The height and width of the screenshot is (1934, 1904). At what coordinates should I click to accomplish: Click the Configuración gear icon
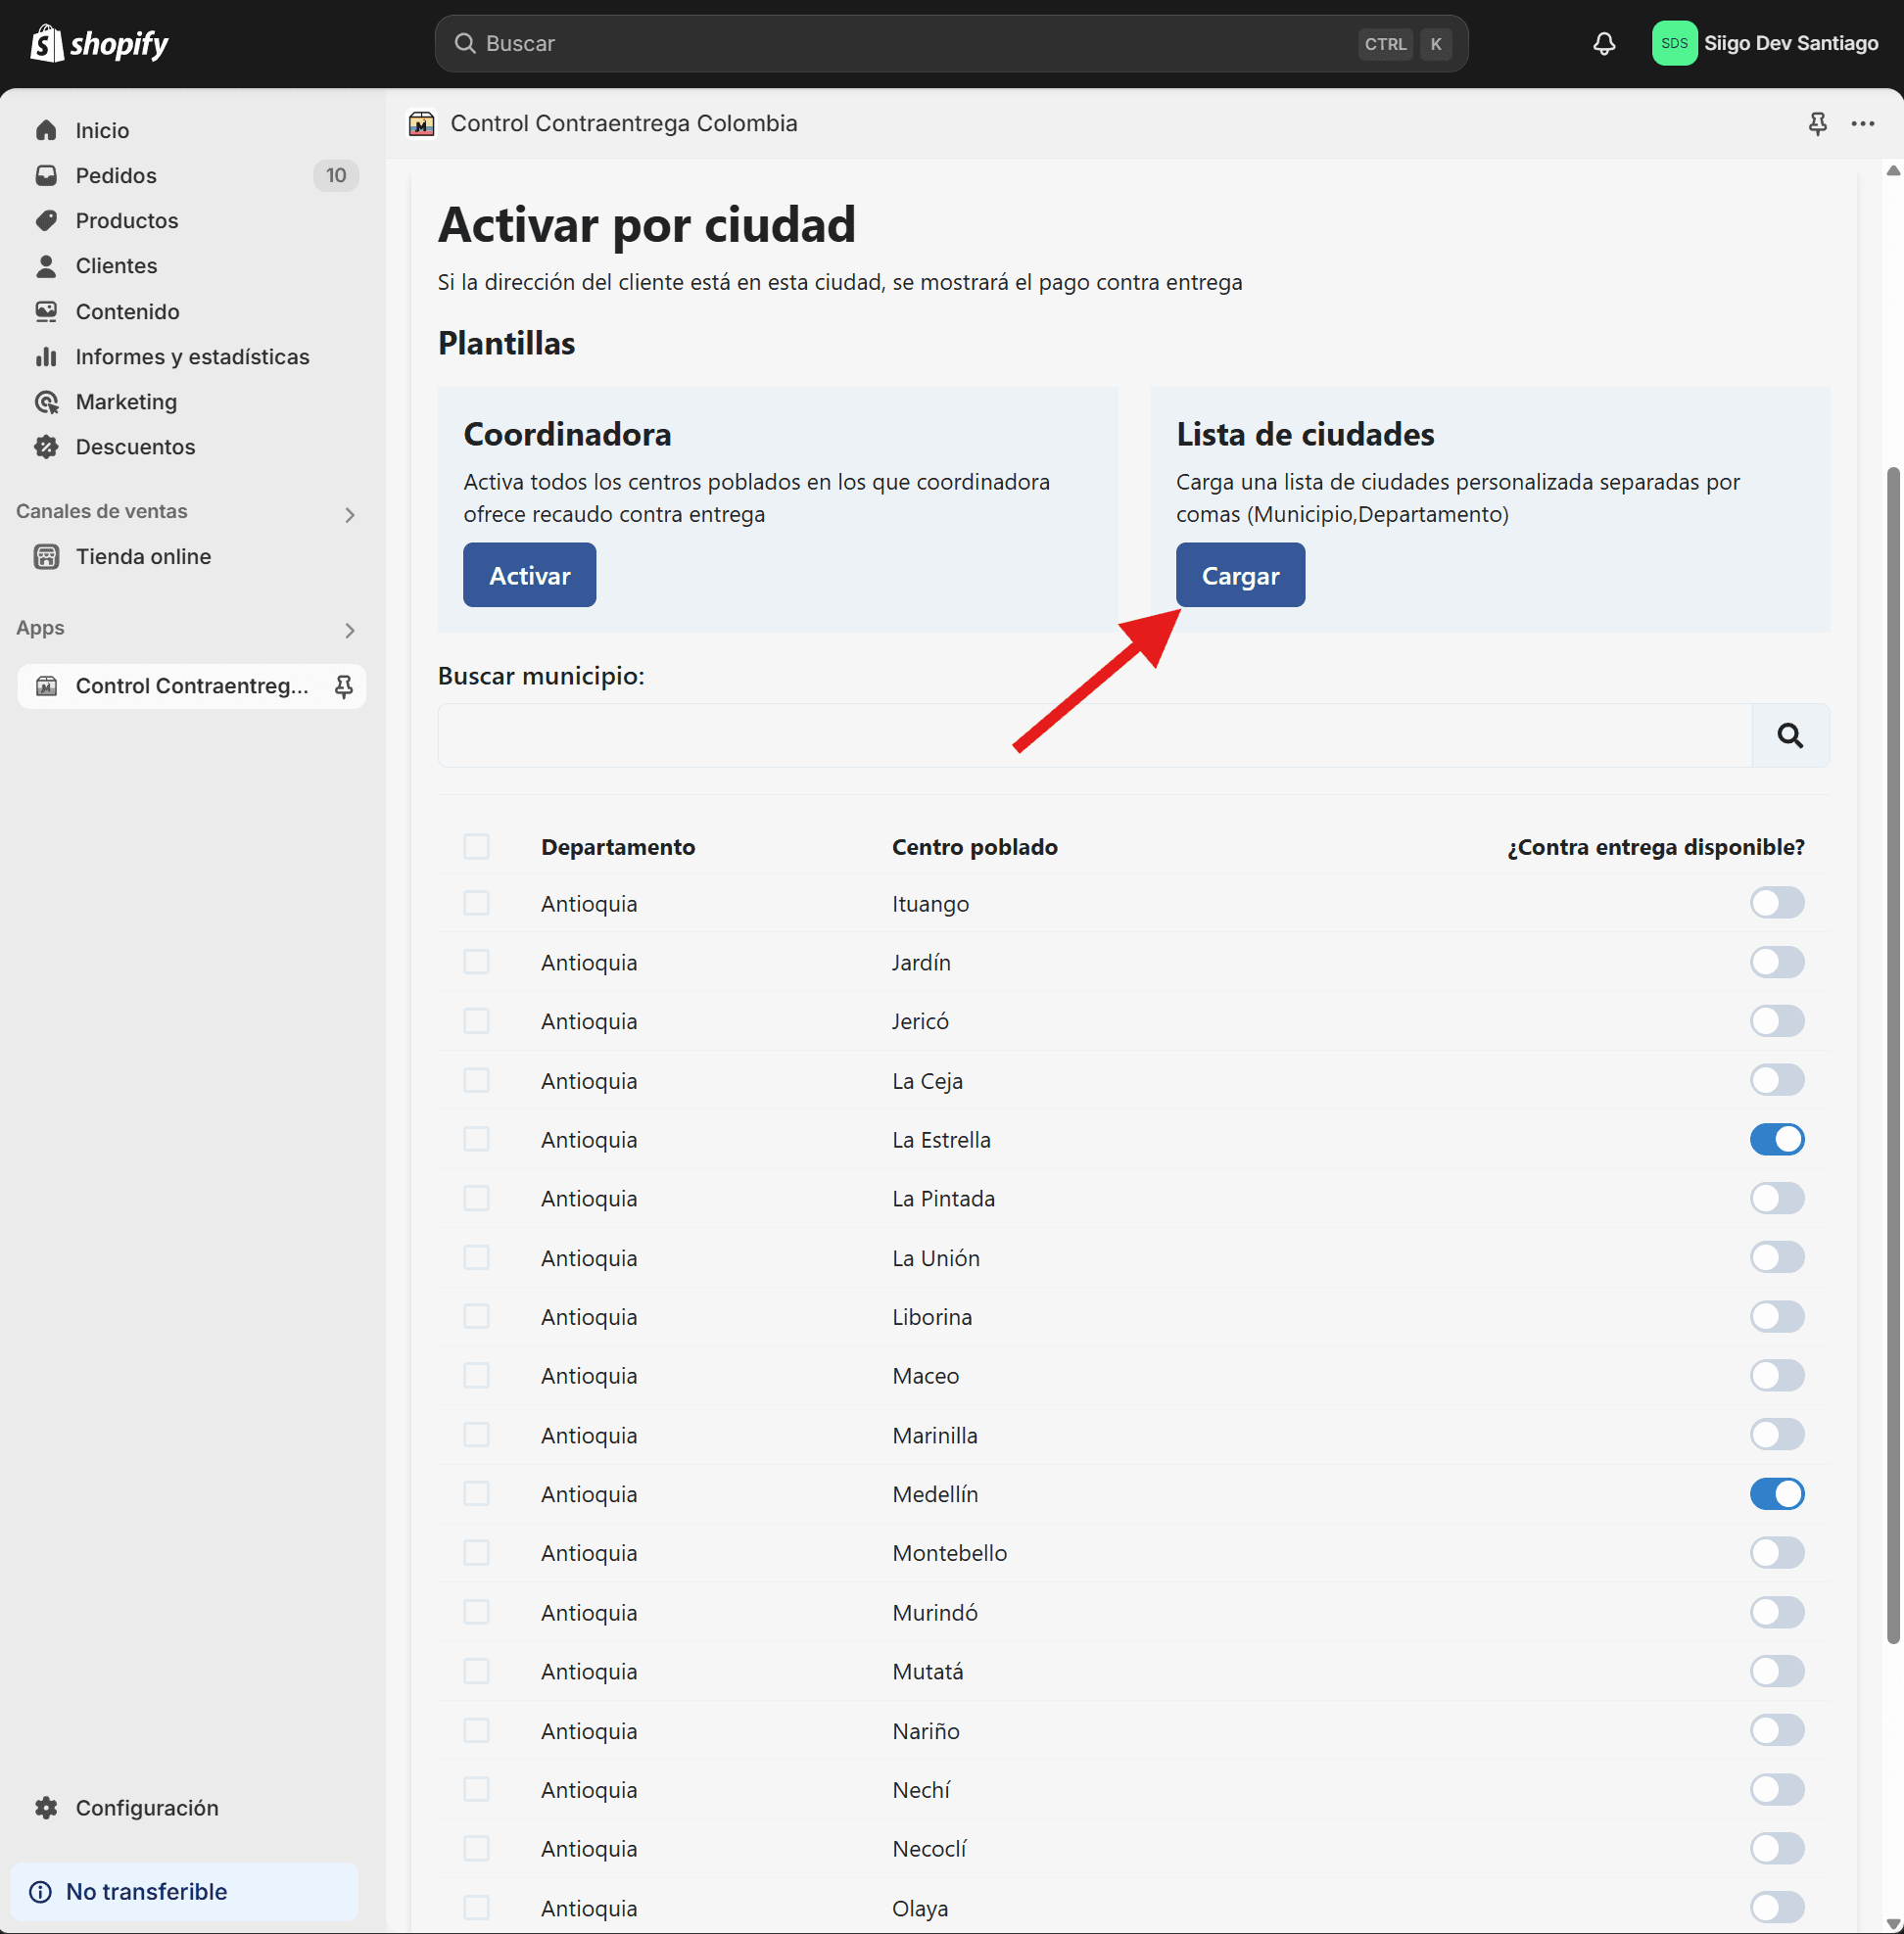46,1807
